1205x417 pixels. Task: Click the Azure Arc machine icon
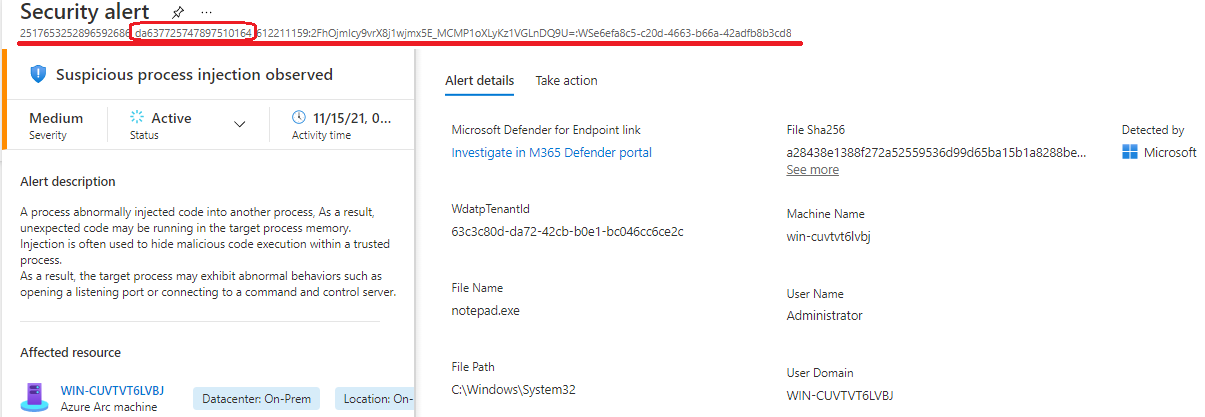35,397
